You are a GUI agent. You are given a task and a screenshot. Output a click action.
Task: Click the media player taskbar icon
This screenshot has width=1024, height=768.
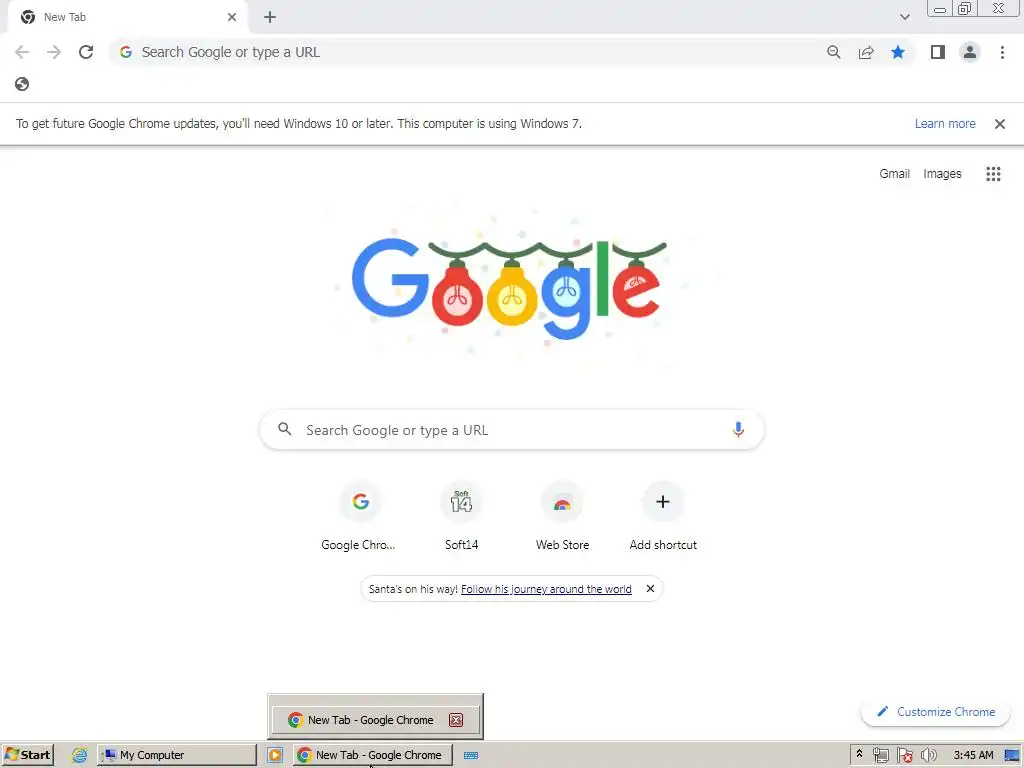(x=275, y=755)
